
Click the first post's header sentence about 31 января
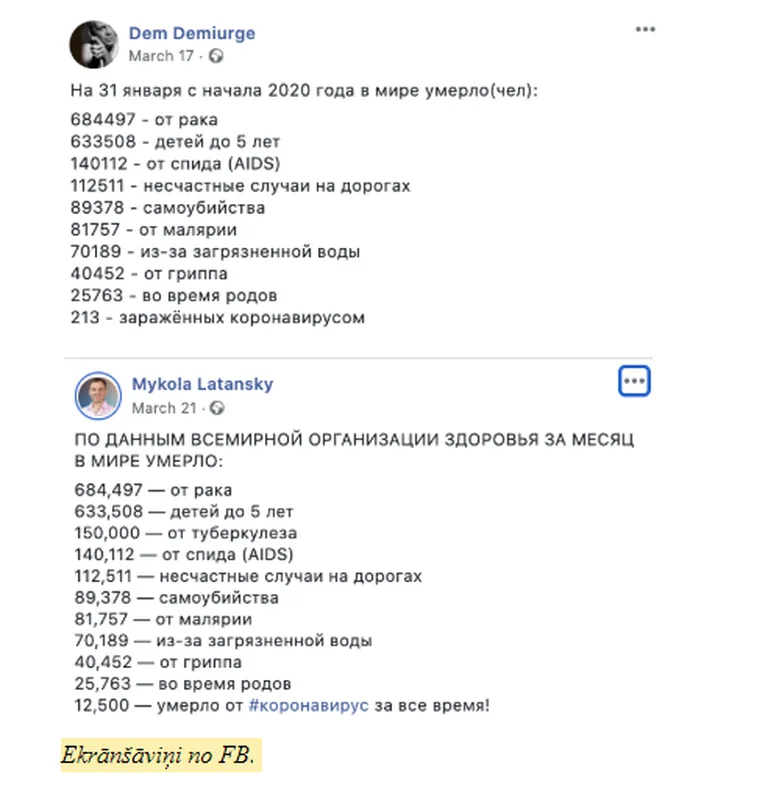click(x=304, y=91)
